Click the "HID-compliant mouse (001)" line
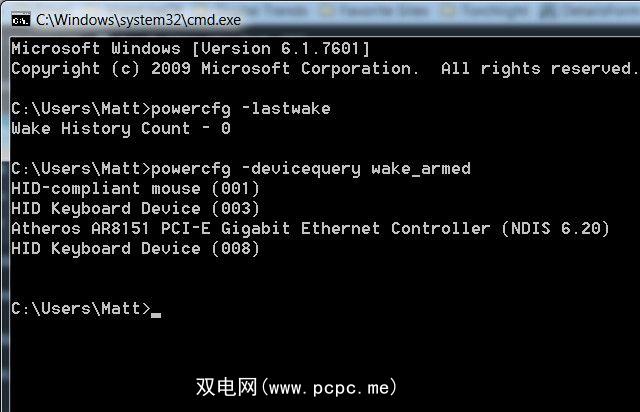 (x=135, y=188)
